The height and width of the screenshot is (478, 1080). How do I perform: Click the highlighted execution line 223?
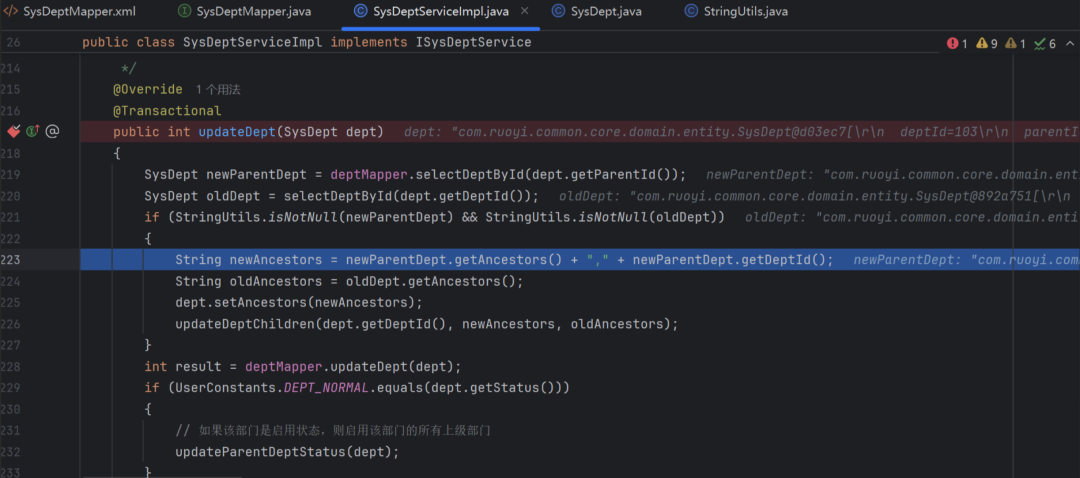579,260
